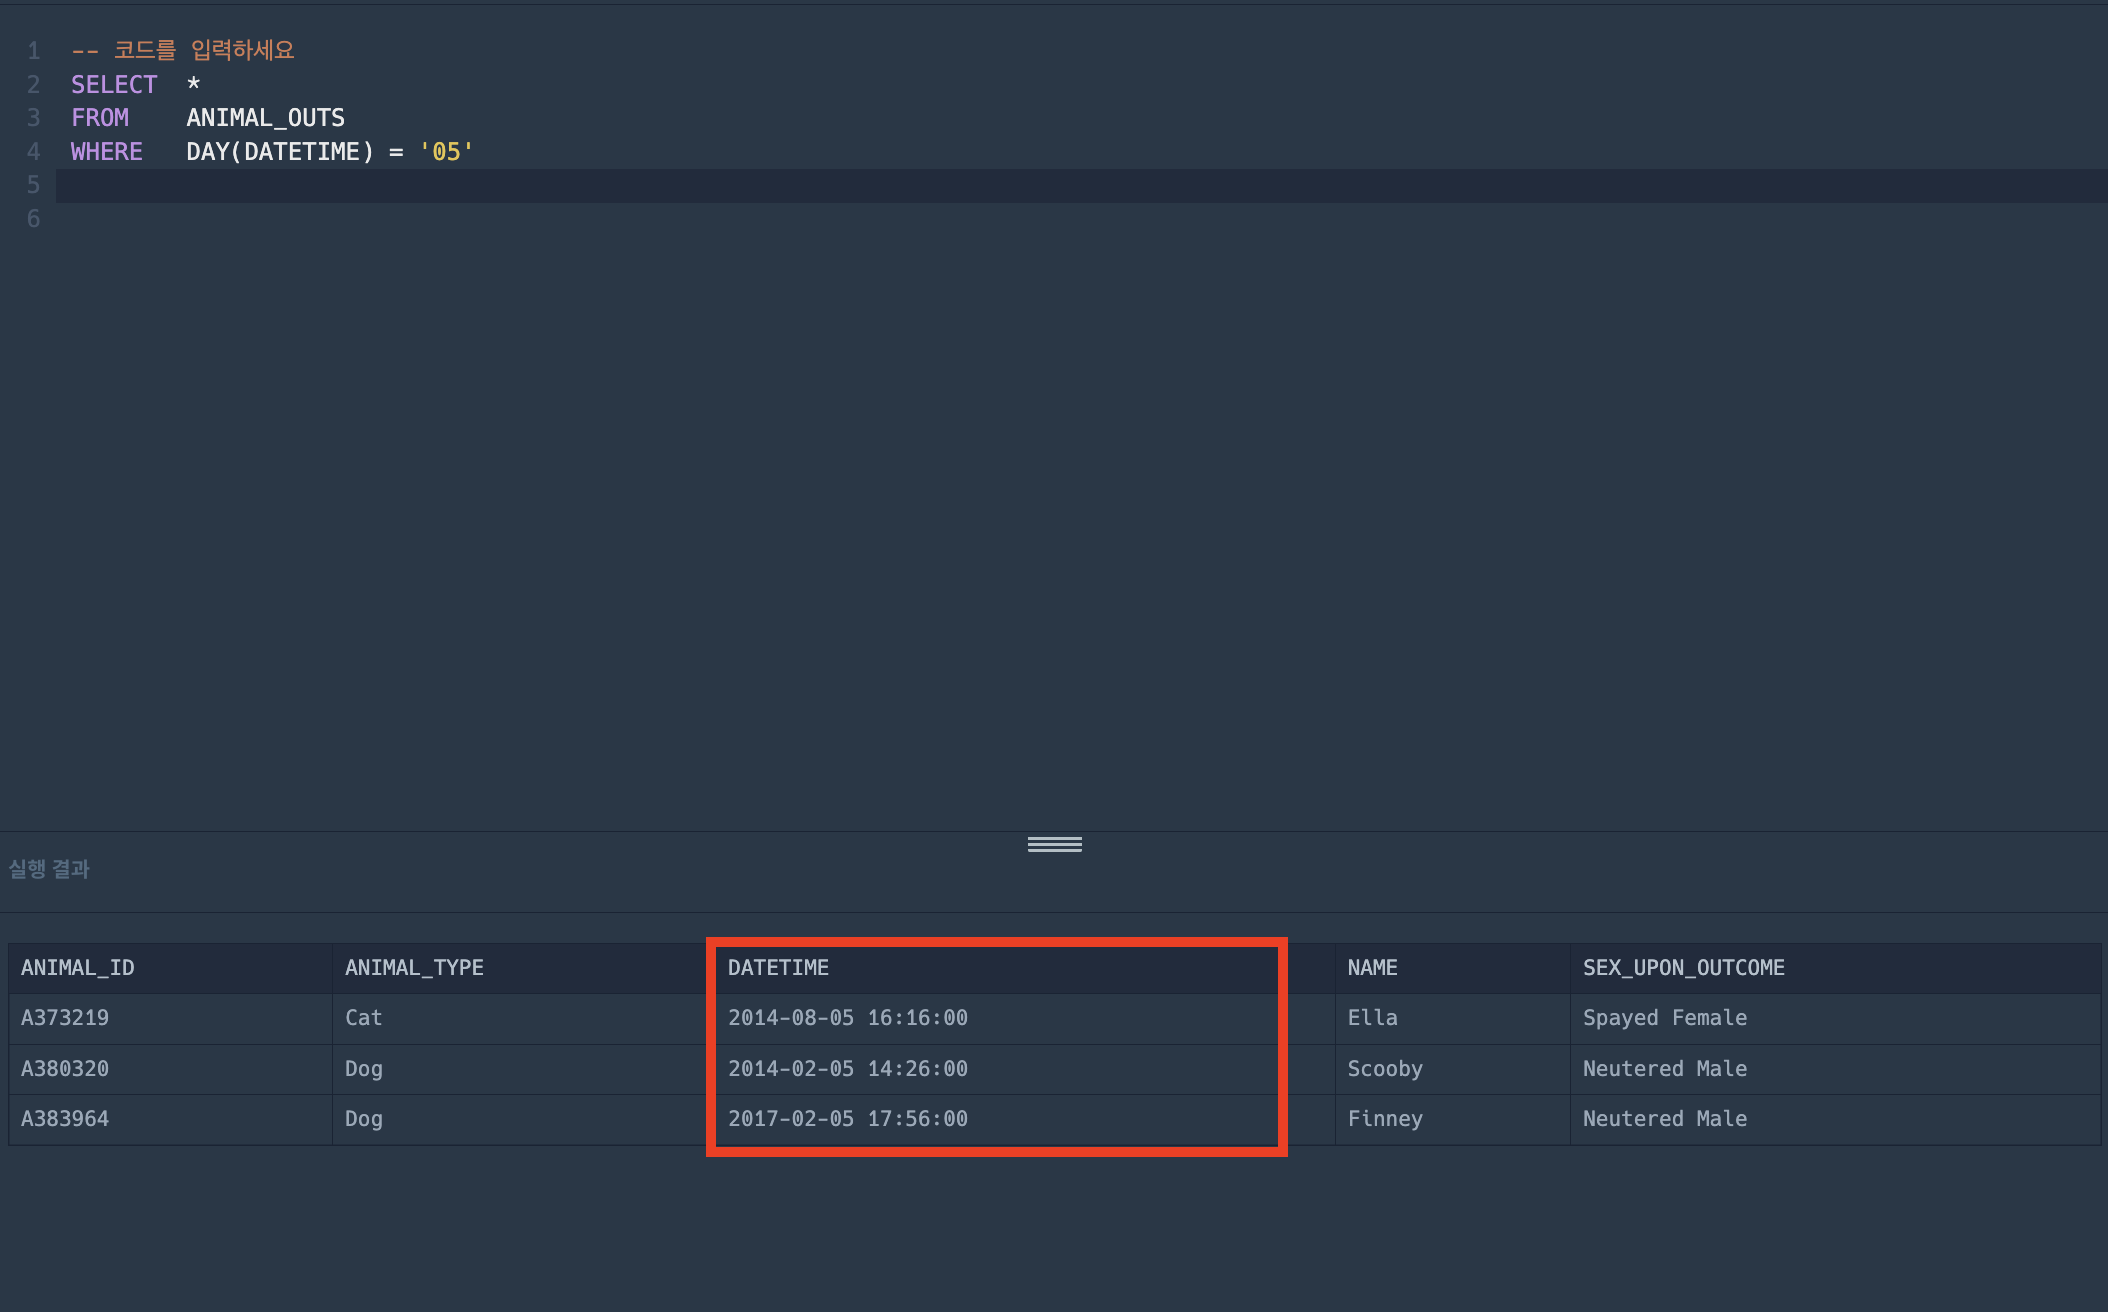Select the A373219 cell
Image resolution: width=2108 pixels, height=1312 pixels.
[x=65, y=1018]
